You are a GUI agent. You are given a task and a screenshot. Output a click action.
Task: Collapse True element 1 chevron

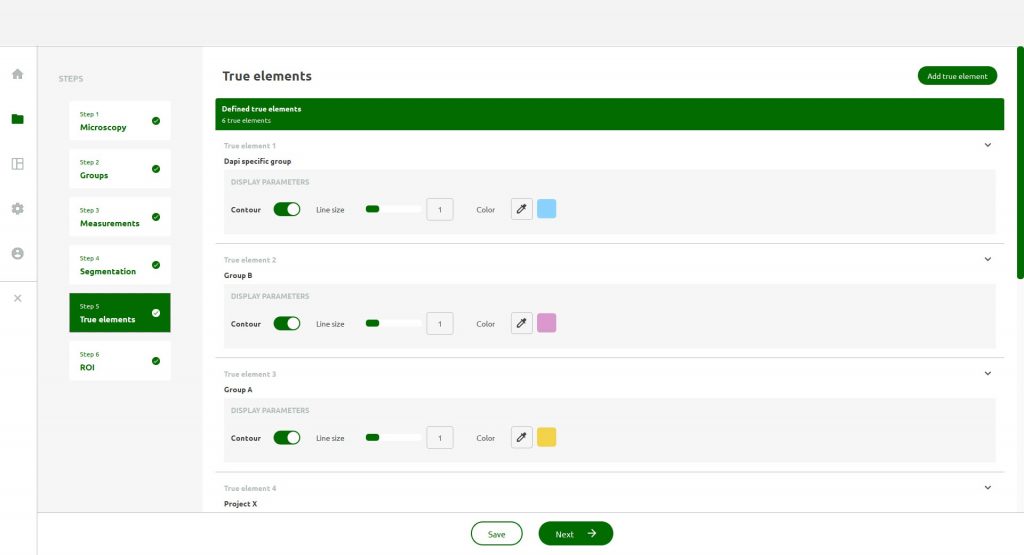coord(987,145)
